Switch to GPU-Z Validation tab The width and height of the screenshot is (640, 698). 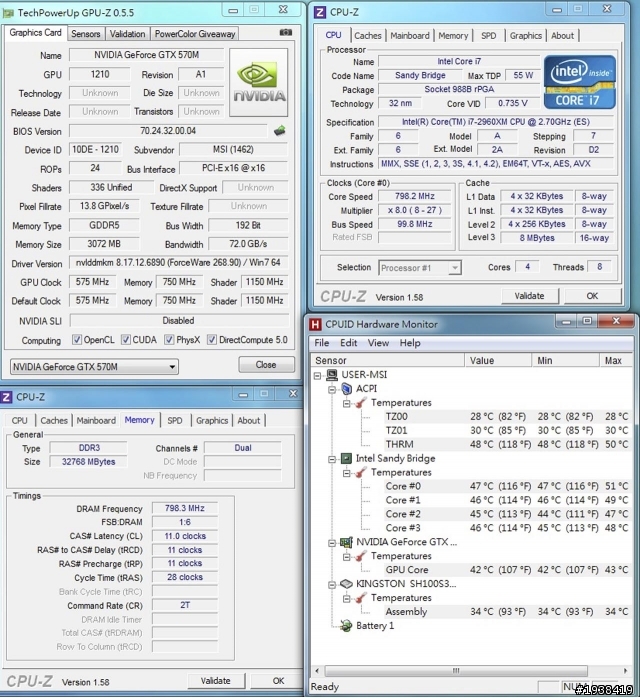(128, 34)
